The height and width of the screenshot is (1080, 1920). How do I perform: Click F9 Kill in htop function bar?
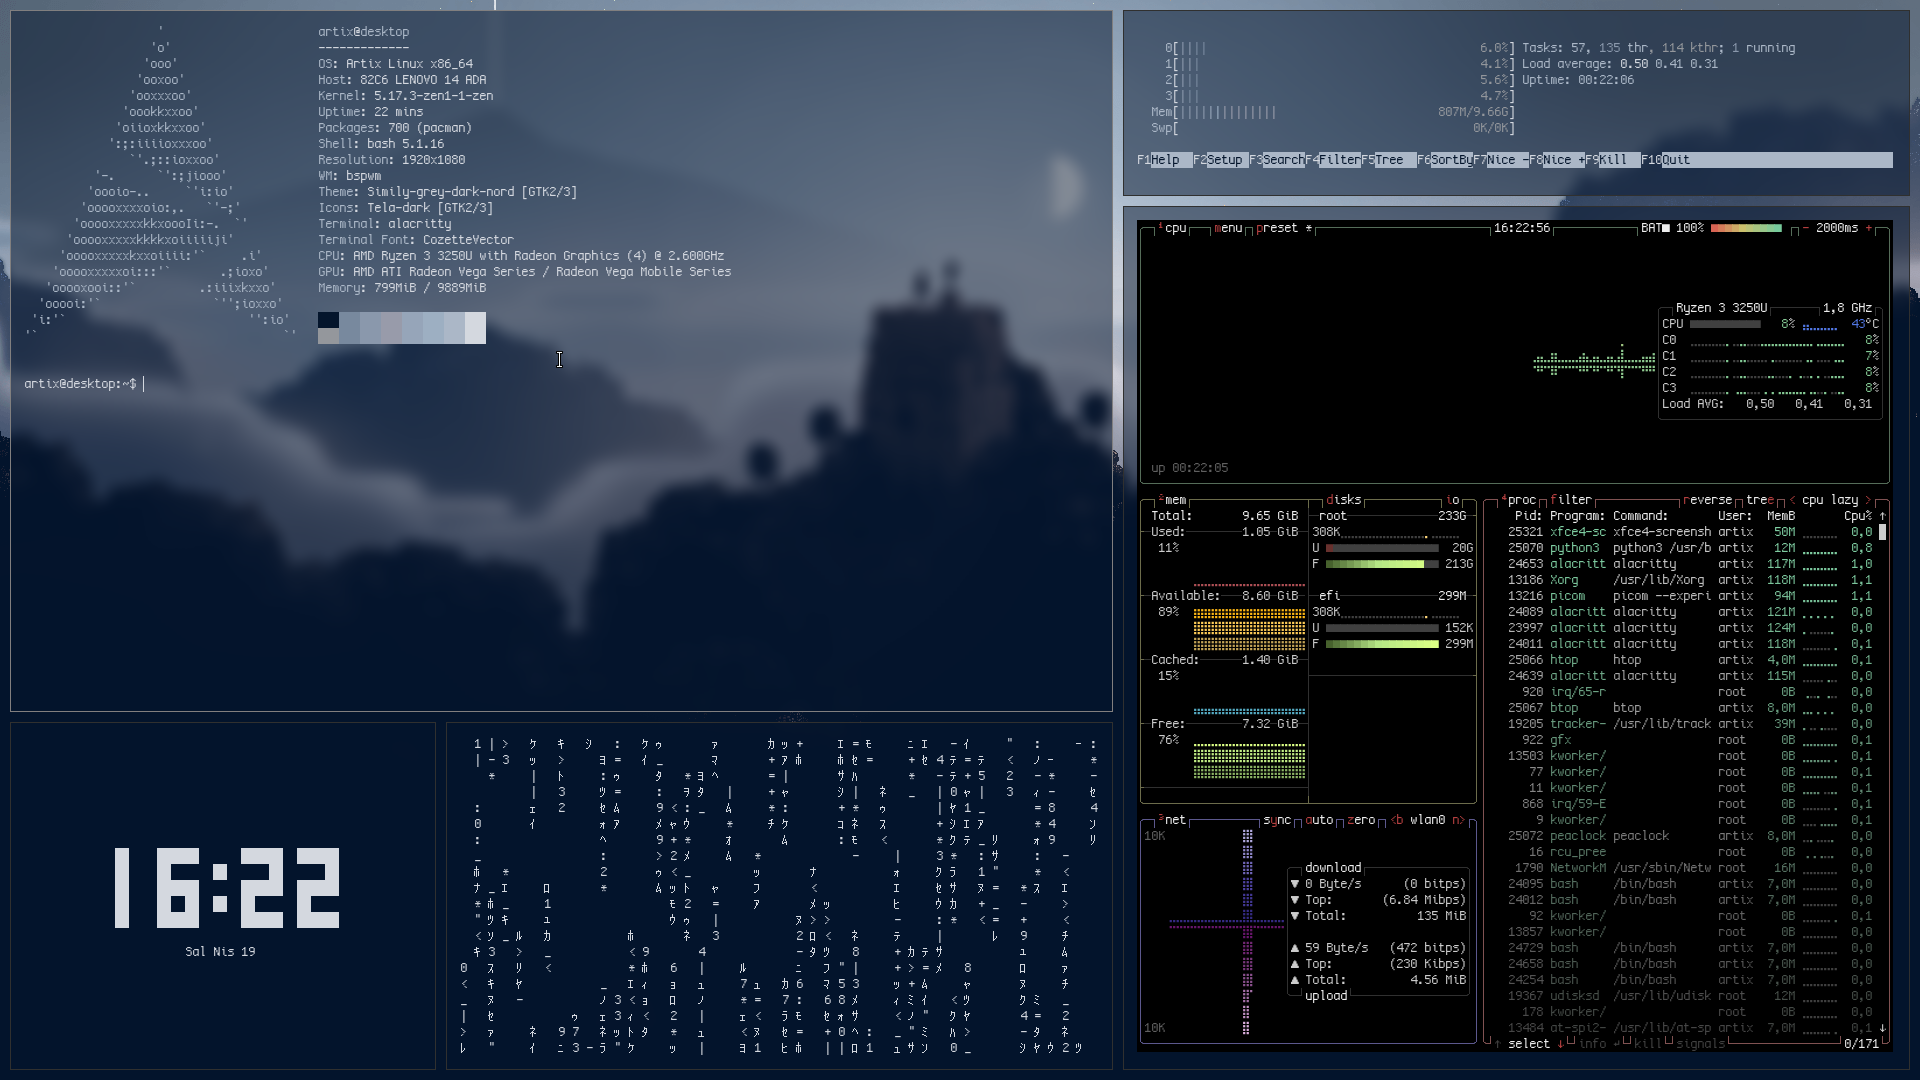pos(1612,160)
